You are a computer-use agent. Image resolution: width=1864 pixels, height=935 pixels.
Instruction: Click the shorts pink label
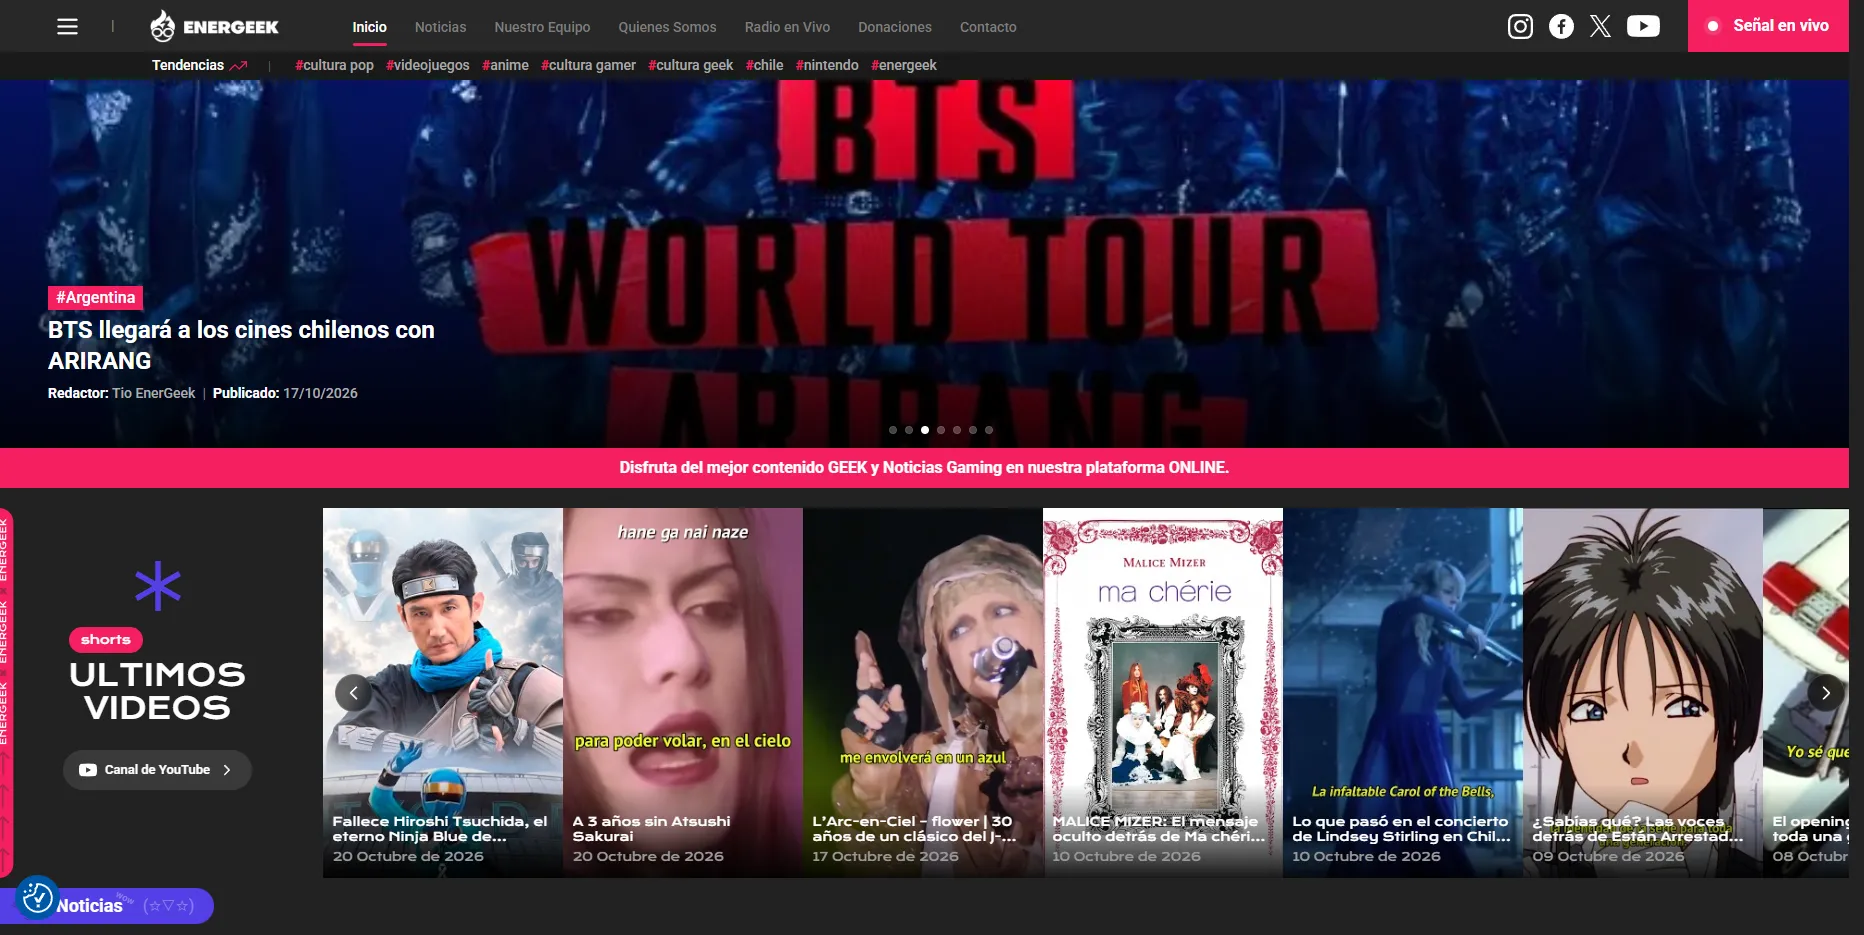coord(106,640)
